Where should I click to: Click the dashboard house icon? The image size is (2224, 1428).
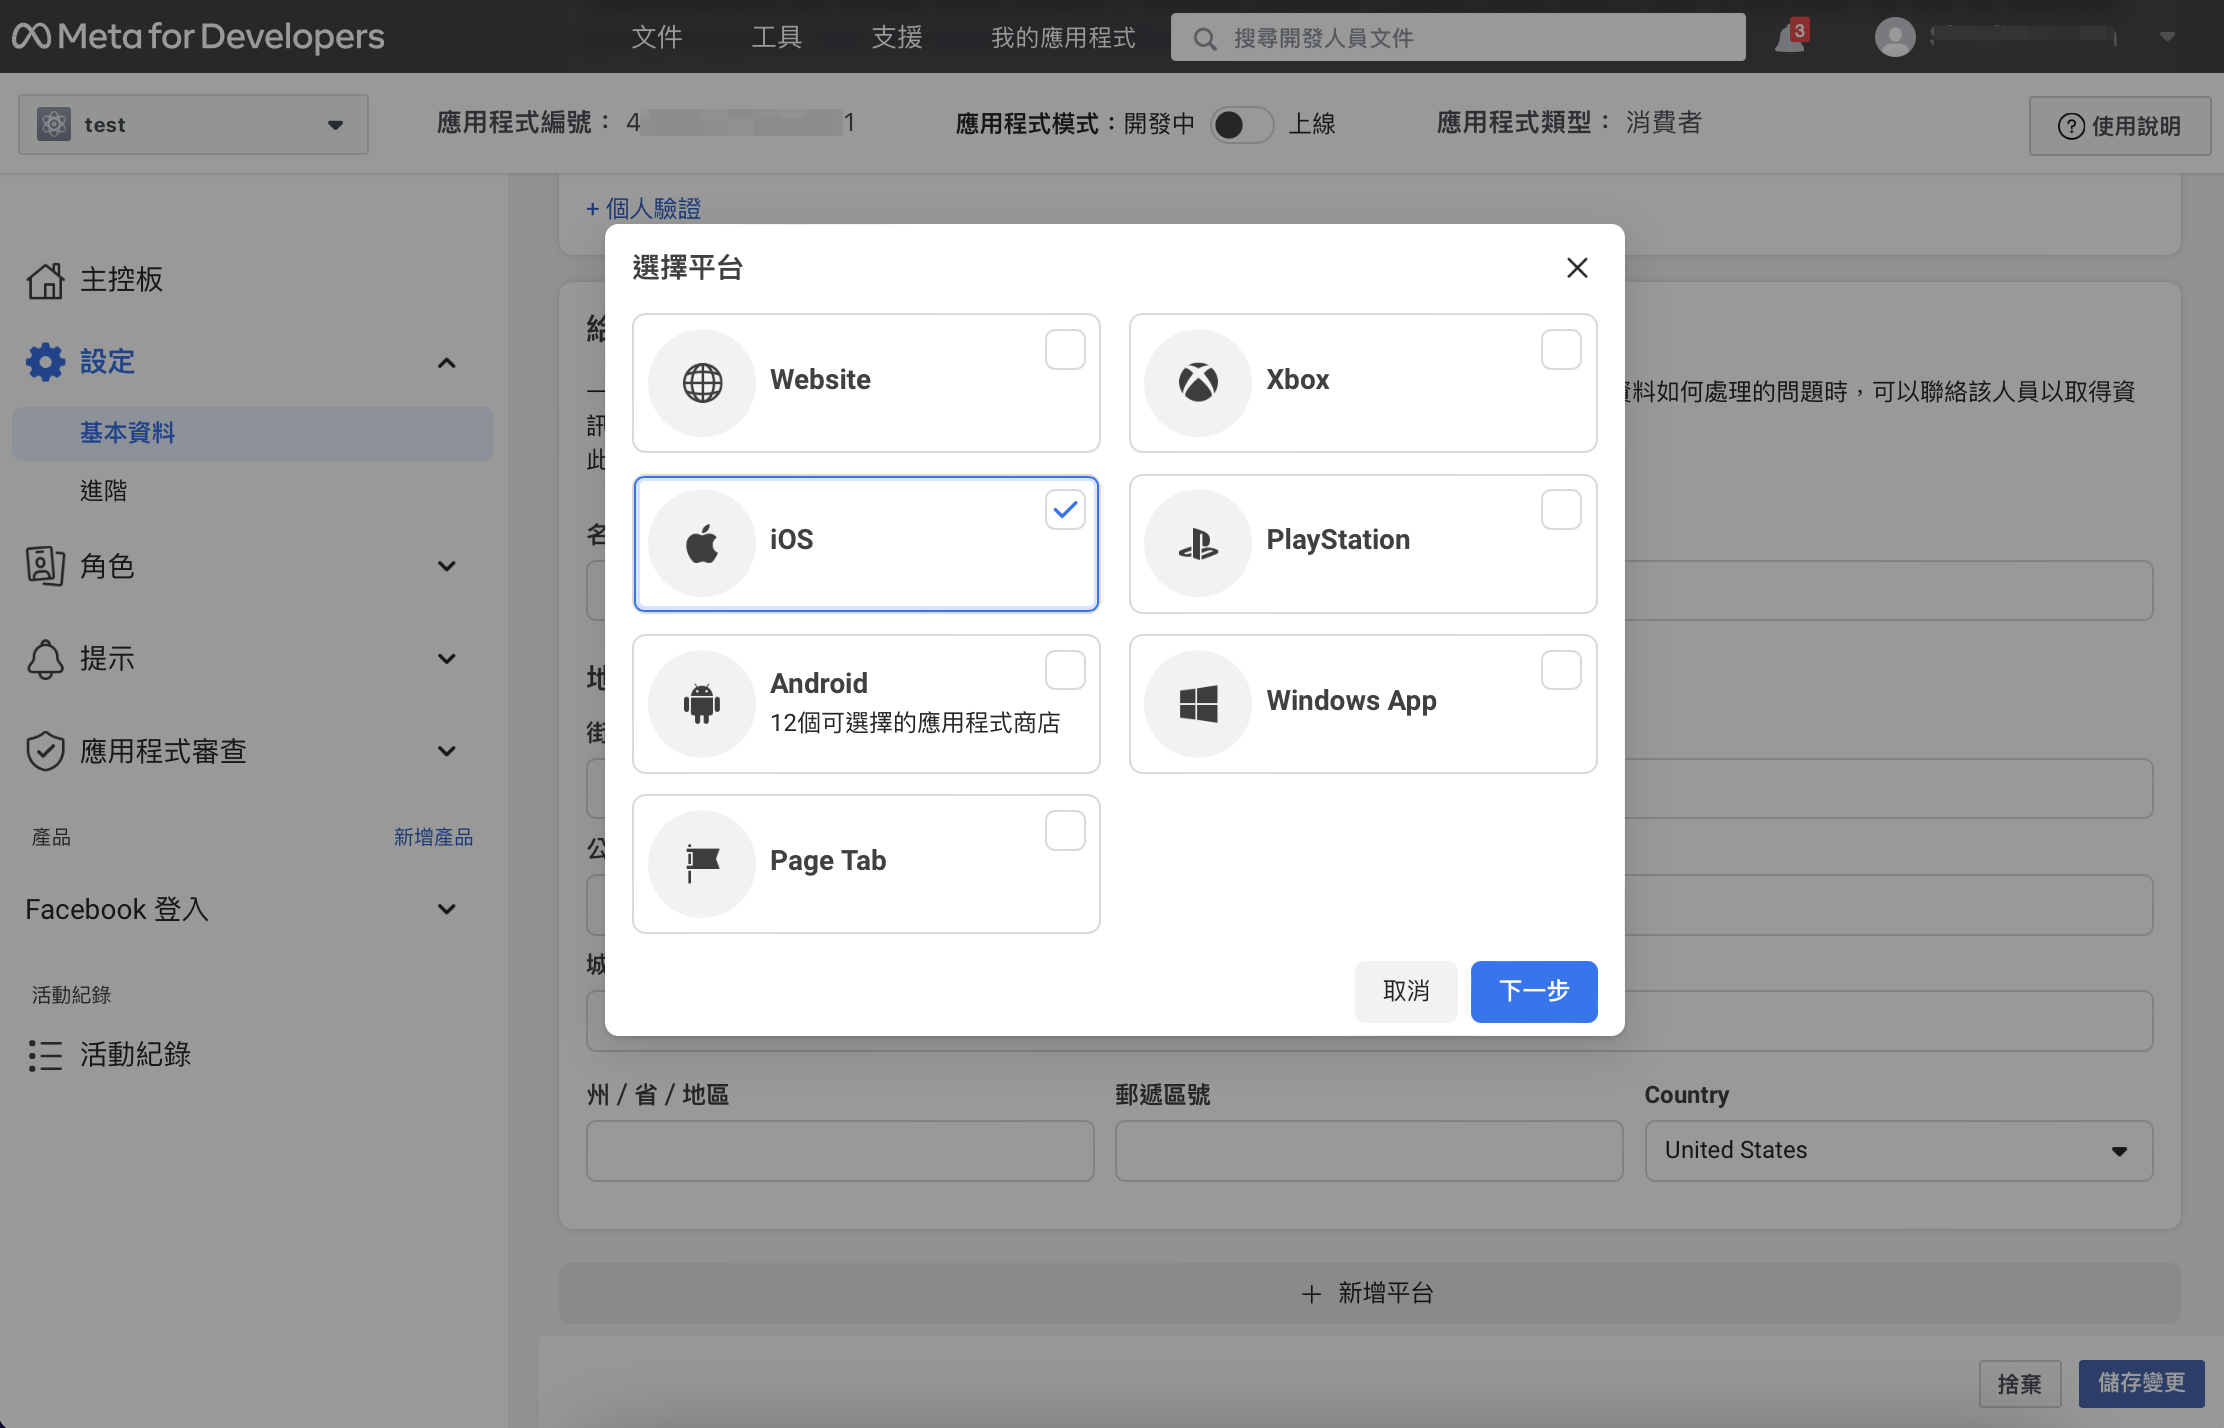(46, 280)
